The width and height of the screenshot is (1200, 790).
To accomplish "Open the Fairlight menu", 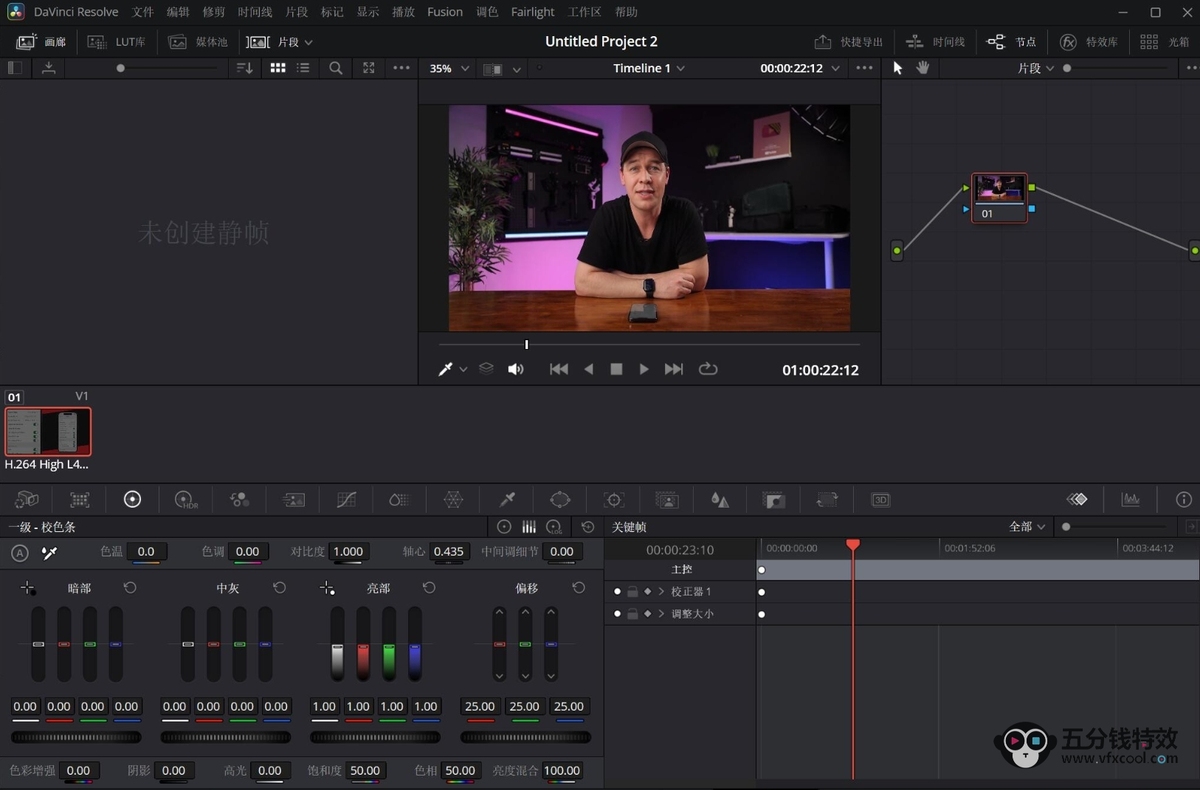I will (x=532, y=12).
